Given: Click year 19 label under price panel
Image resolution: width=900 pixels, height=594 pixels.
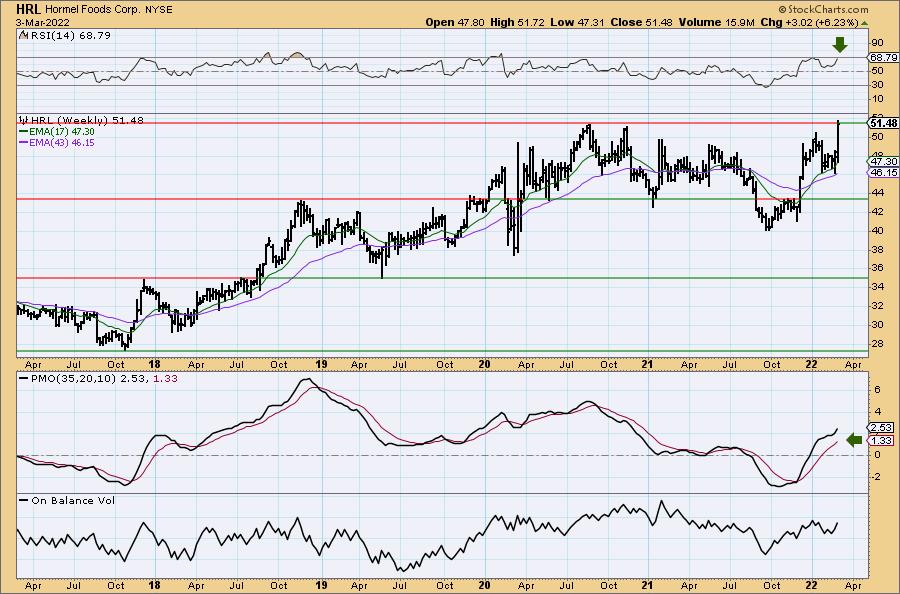Looking at the screenshot, I should [x=321, y=364].
